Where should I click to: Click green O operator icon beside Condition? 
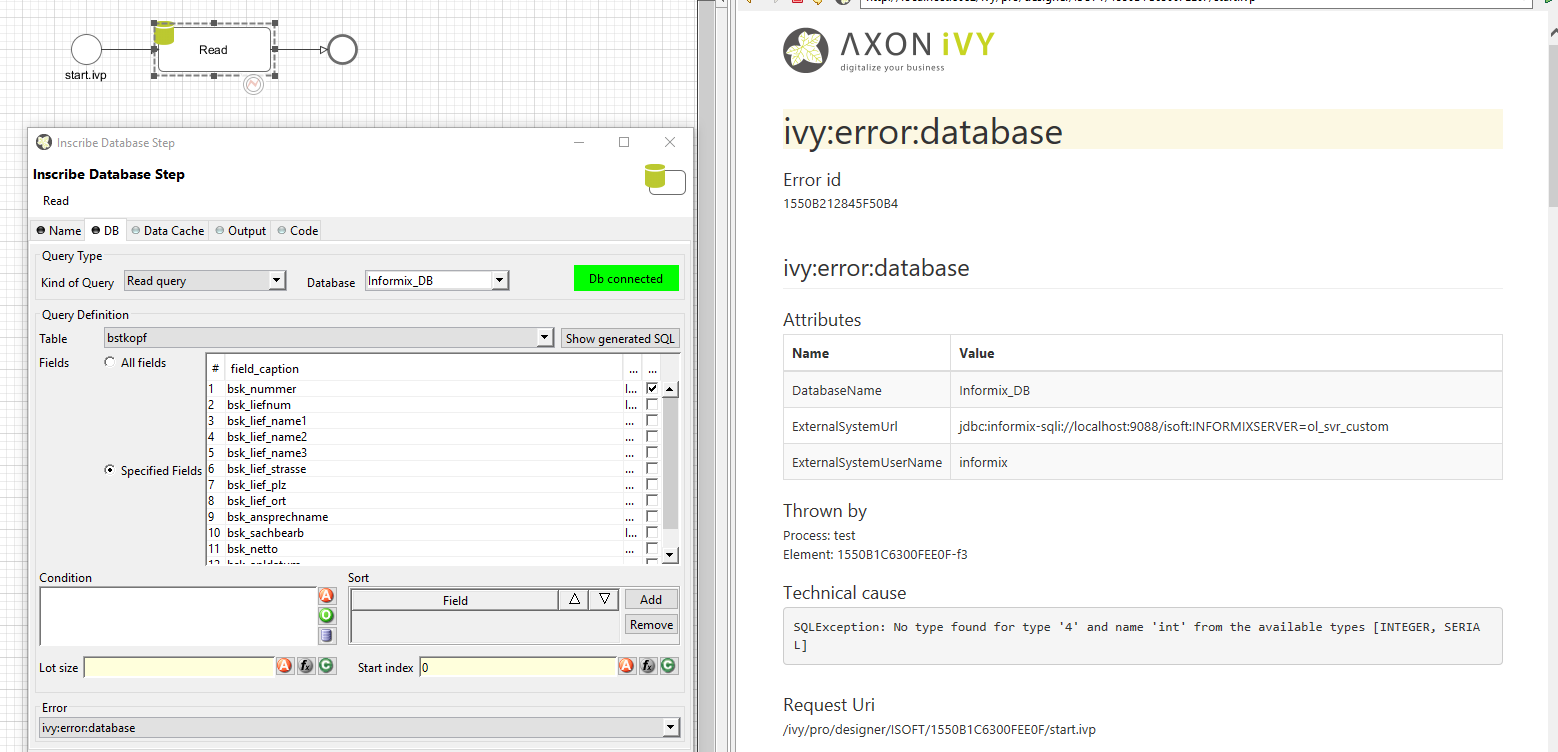(x=327, y=615)
